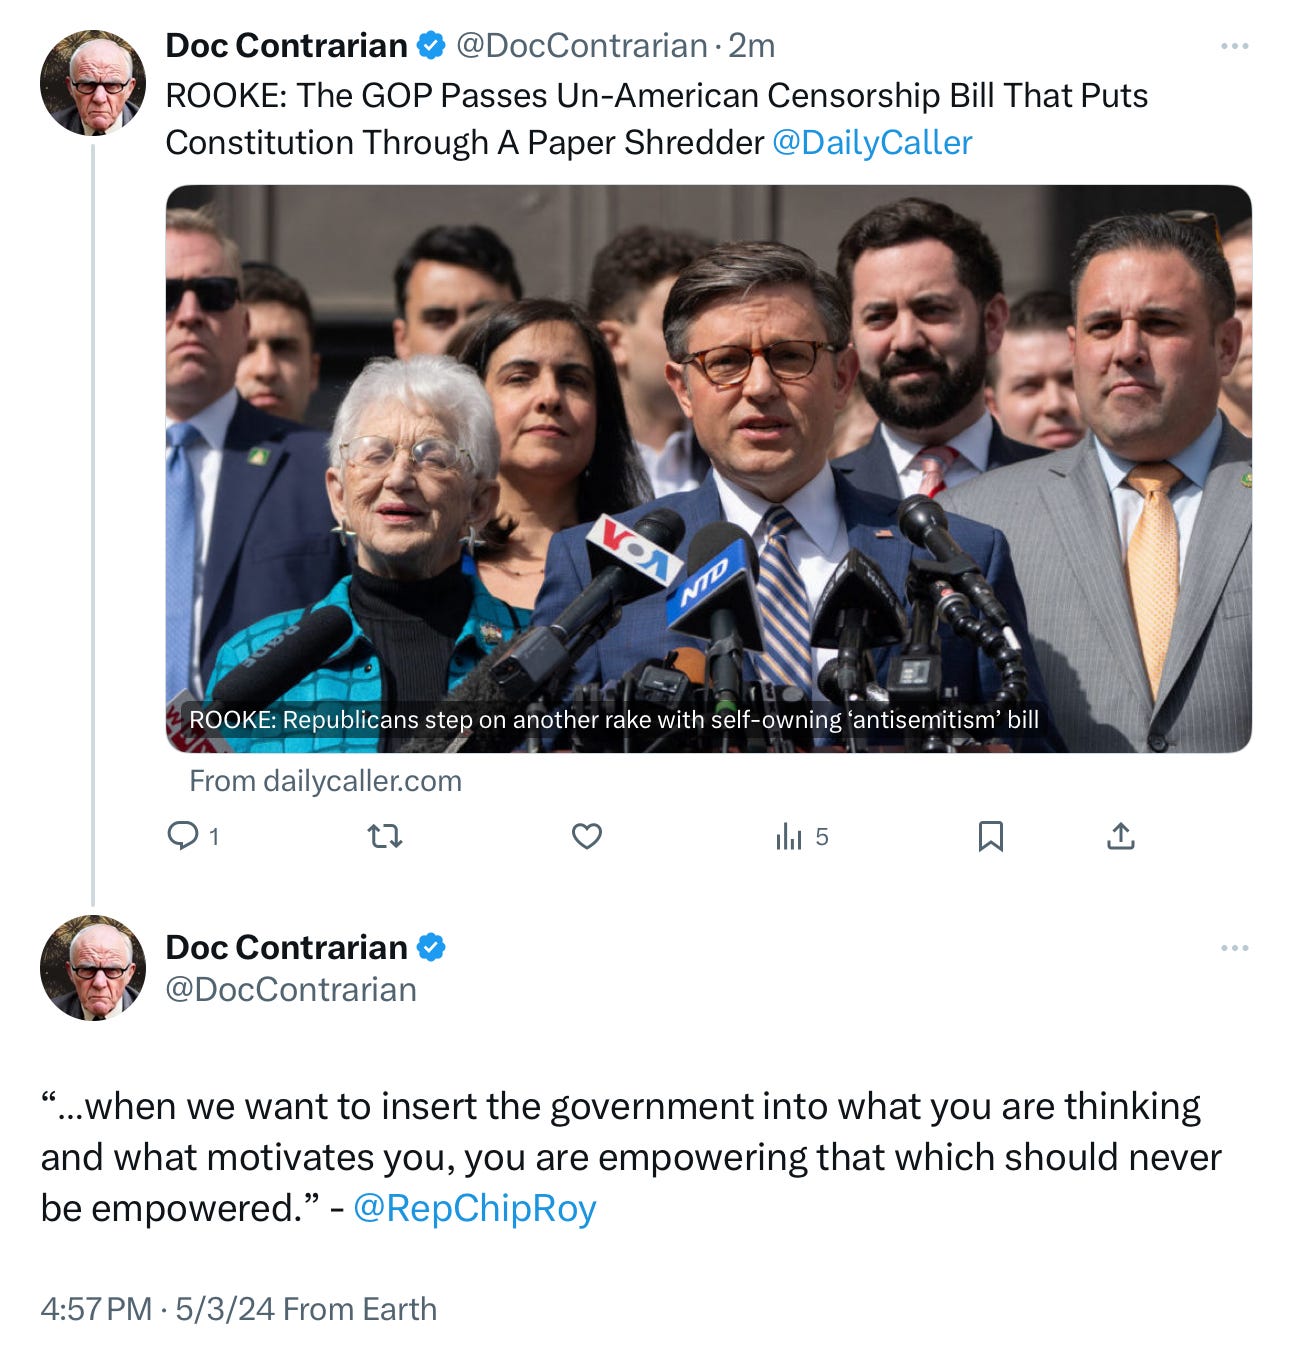Image resolution: width=1299 pixels, height=1357 pixels.
Task: Bookmark the first tweet
Action: (x=990, y=836)
